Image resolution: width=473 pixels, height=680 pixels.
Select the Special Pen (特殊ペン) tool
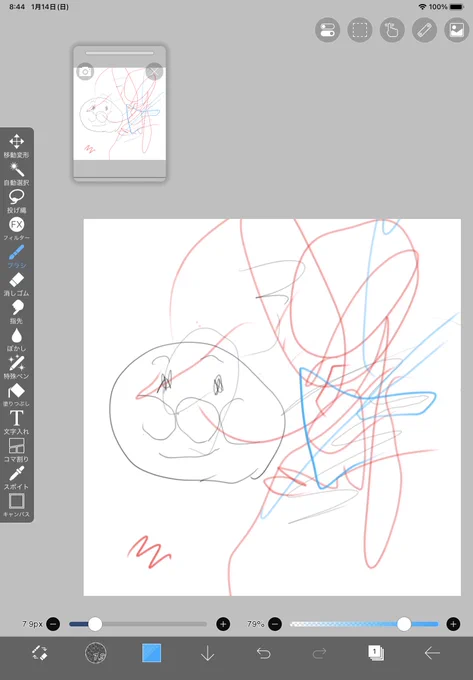pos(16,367)
